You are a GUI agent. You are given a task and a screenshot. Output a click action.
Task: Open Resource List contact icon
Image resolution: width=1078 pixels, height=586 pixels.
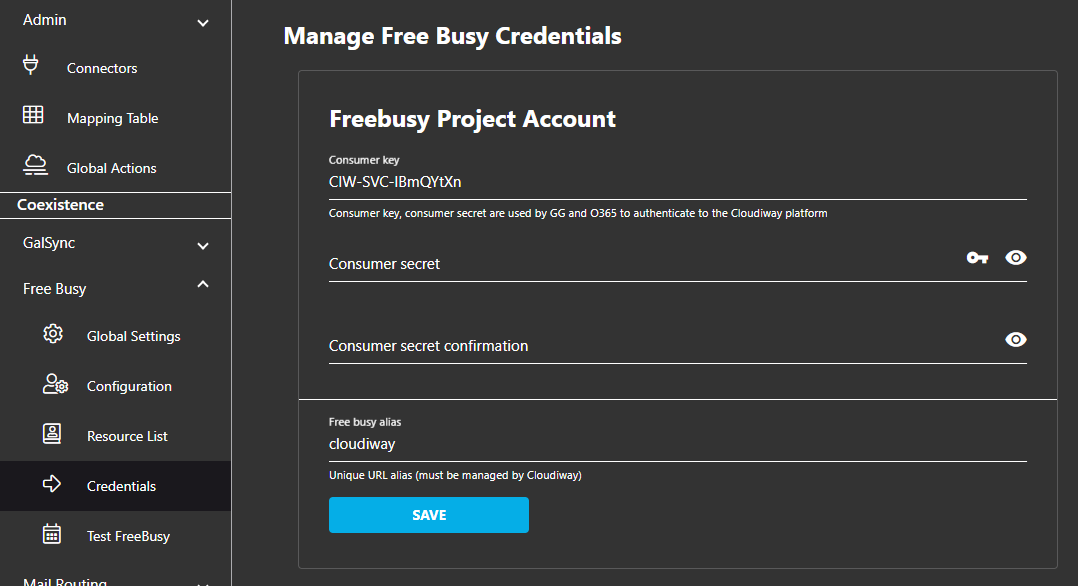(53, 433)
